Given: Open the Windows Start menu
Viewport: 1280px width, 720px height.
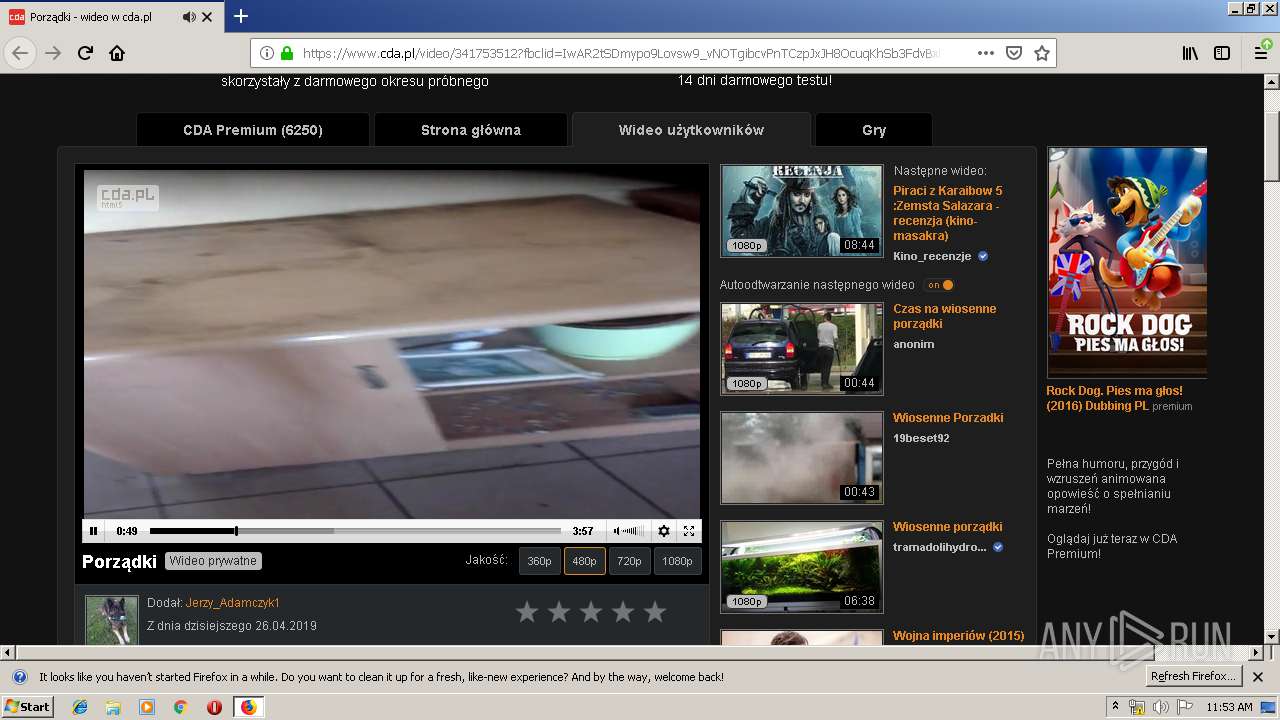Looking at the screenshot, I should click(x=28, y=706).
